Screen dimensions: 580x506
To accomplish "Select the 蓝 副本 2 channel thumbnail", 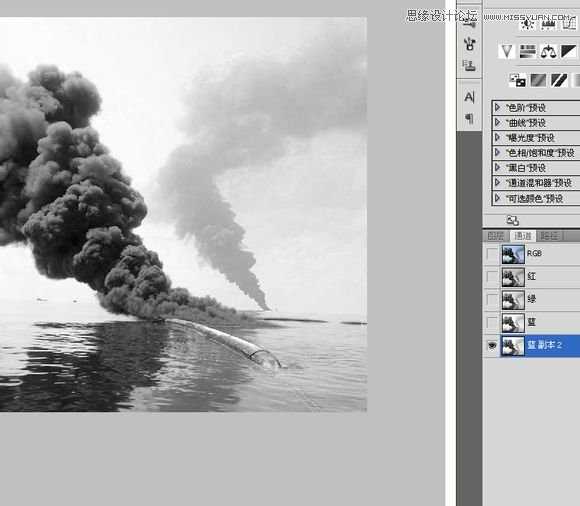I will tap(513, 345).
